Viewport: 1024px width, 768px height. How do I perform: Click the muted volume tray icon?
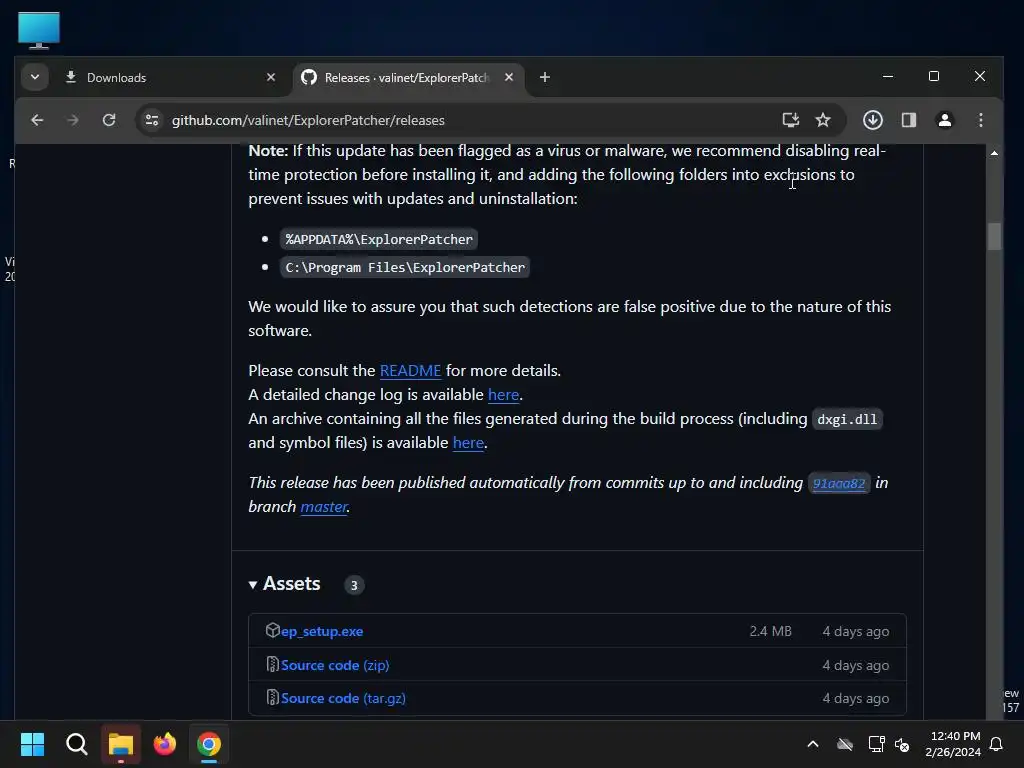click(902, 744)
